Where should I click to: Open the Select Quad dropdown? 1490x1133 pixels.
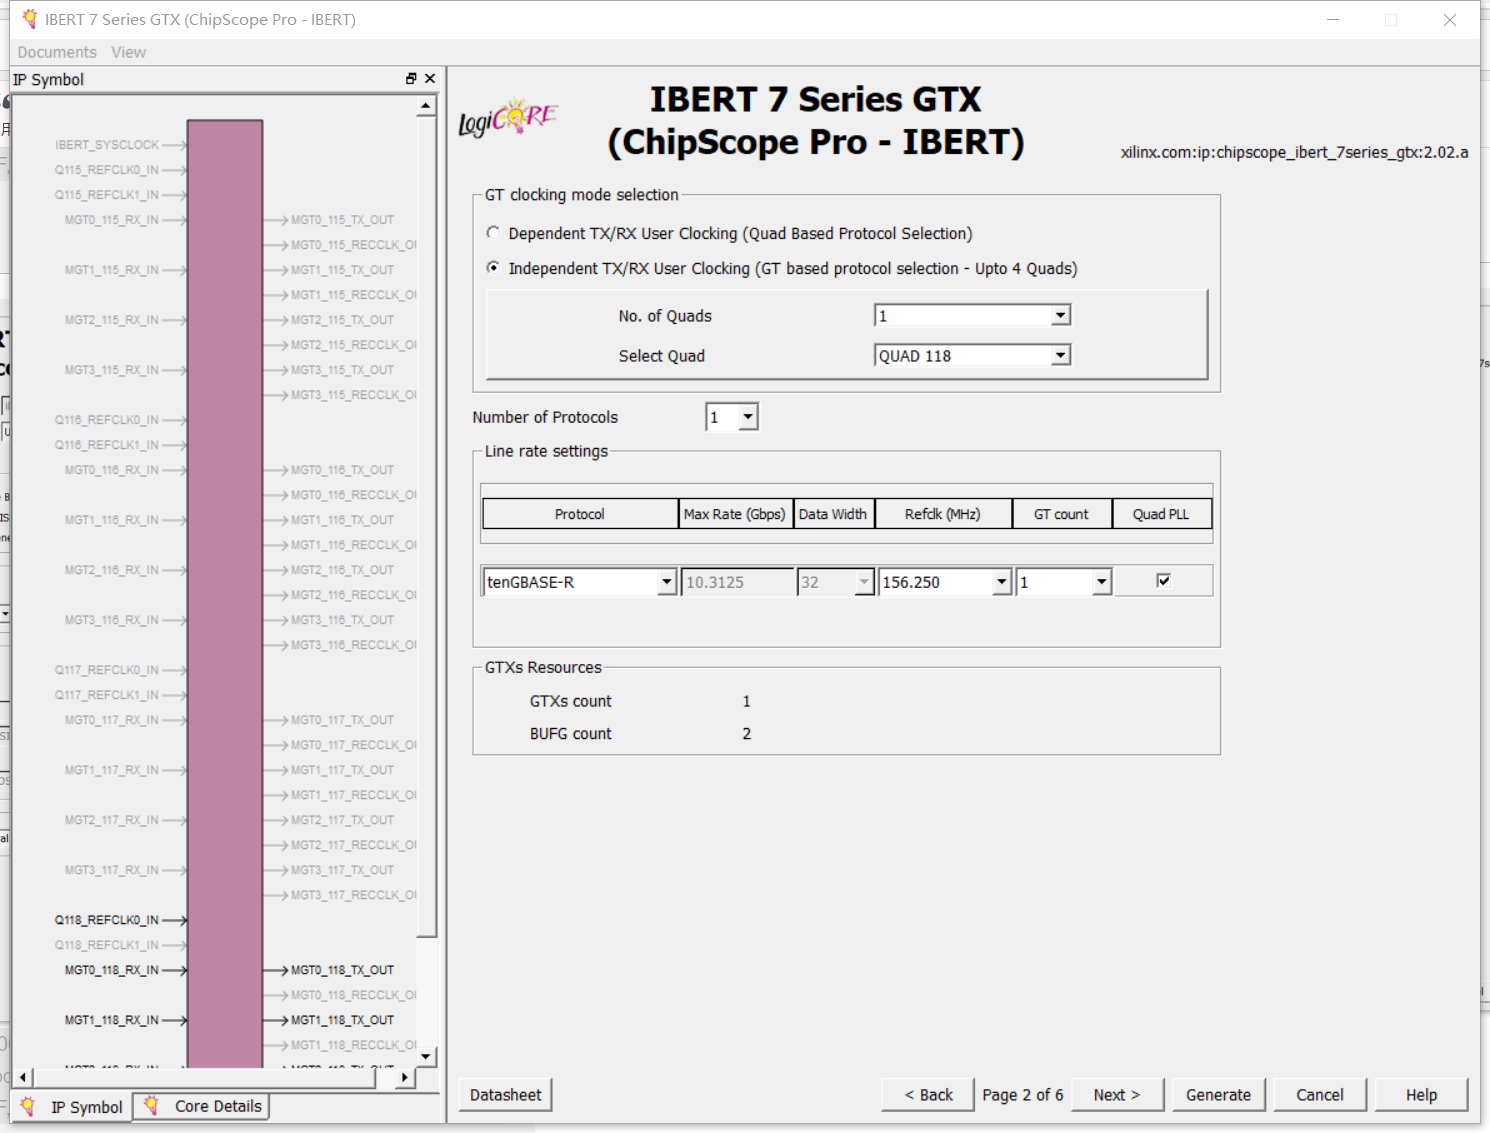click(1060, 356)
